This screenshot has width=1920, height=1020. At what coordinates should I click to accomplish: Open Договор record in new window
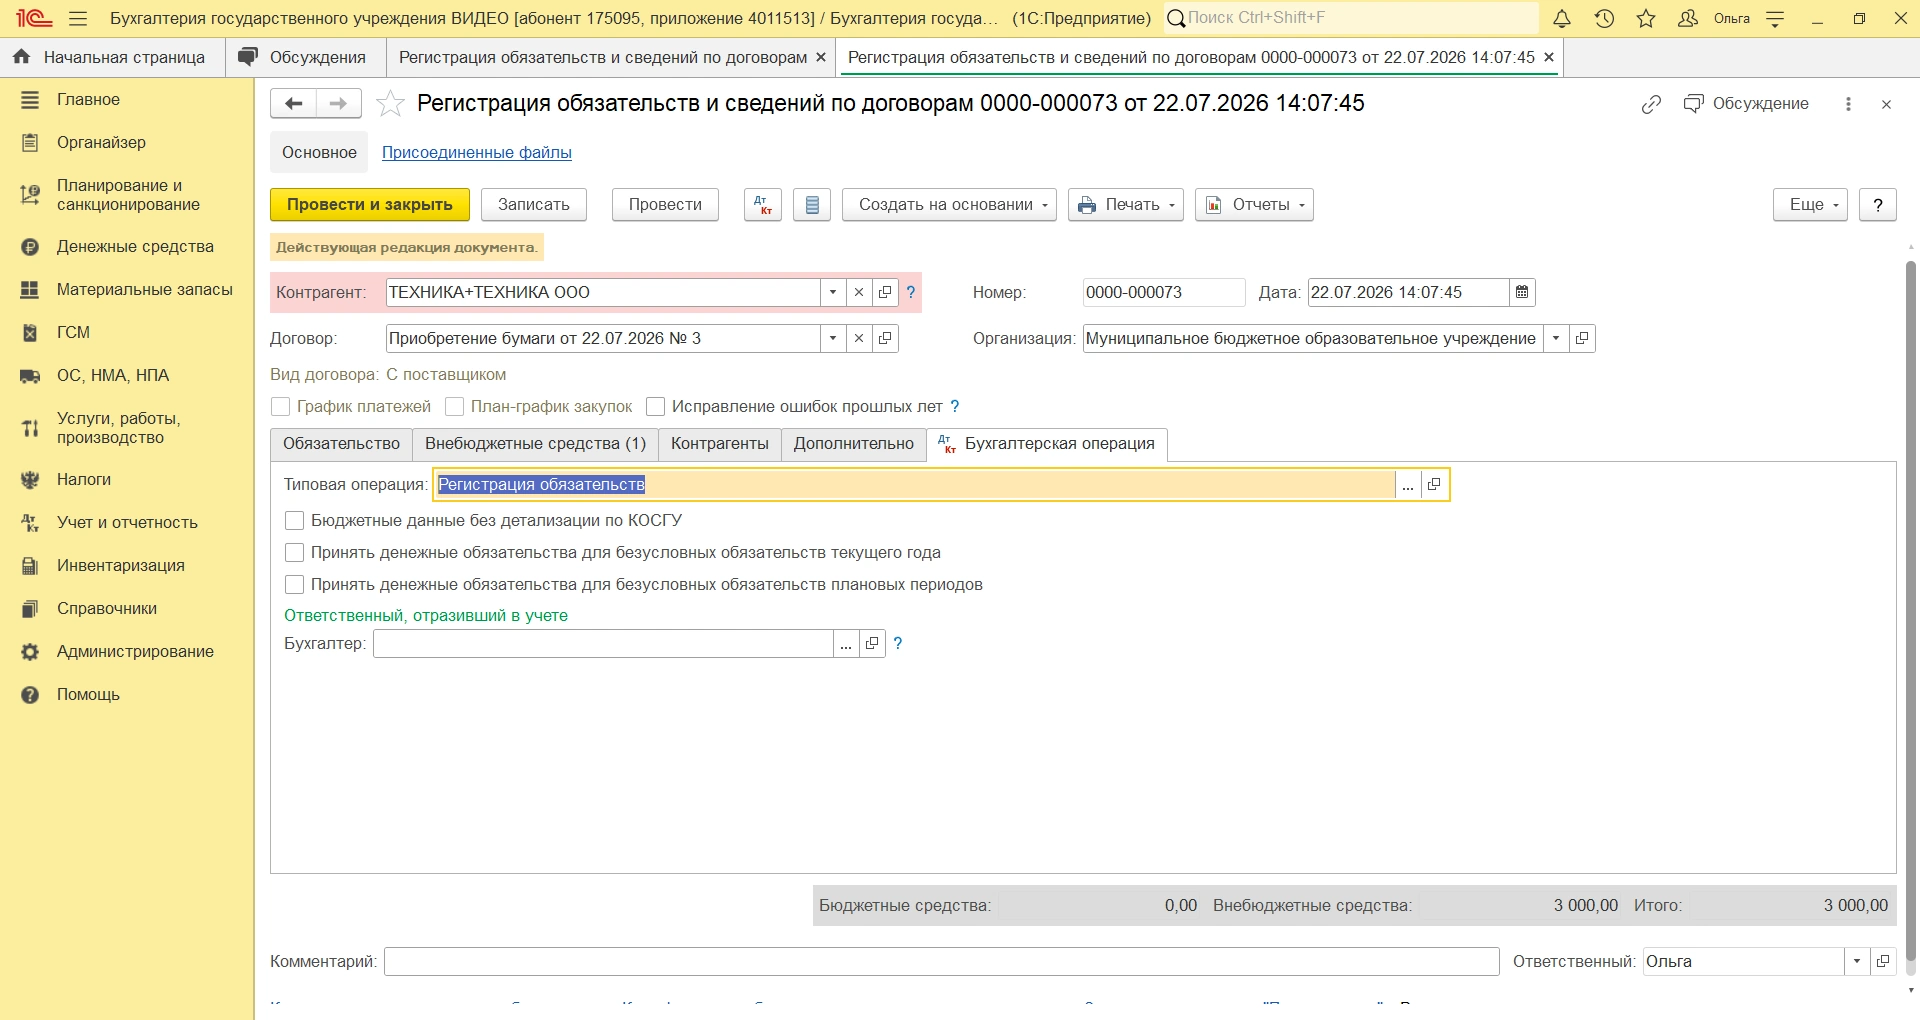click(x=885, y=339)
